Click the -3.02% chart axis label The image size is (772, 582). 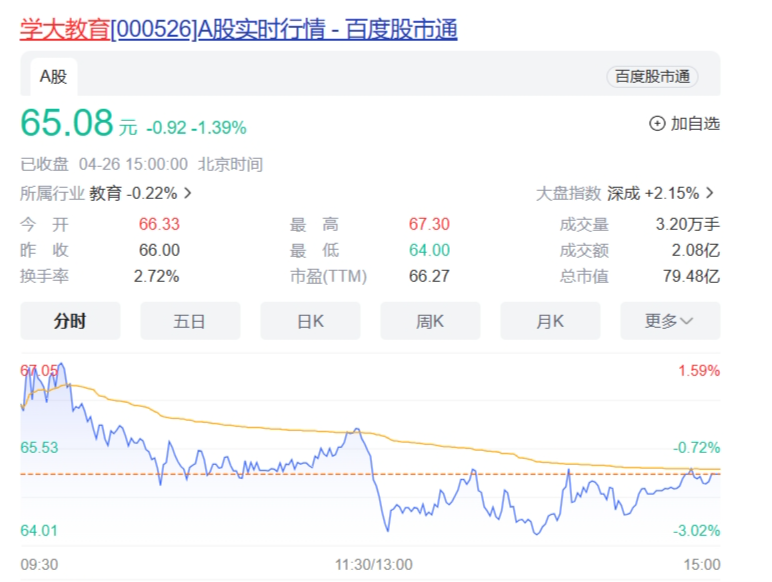[x=696, y=531]
